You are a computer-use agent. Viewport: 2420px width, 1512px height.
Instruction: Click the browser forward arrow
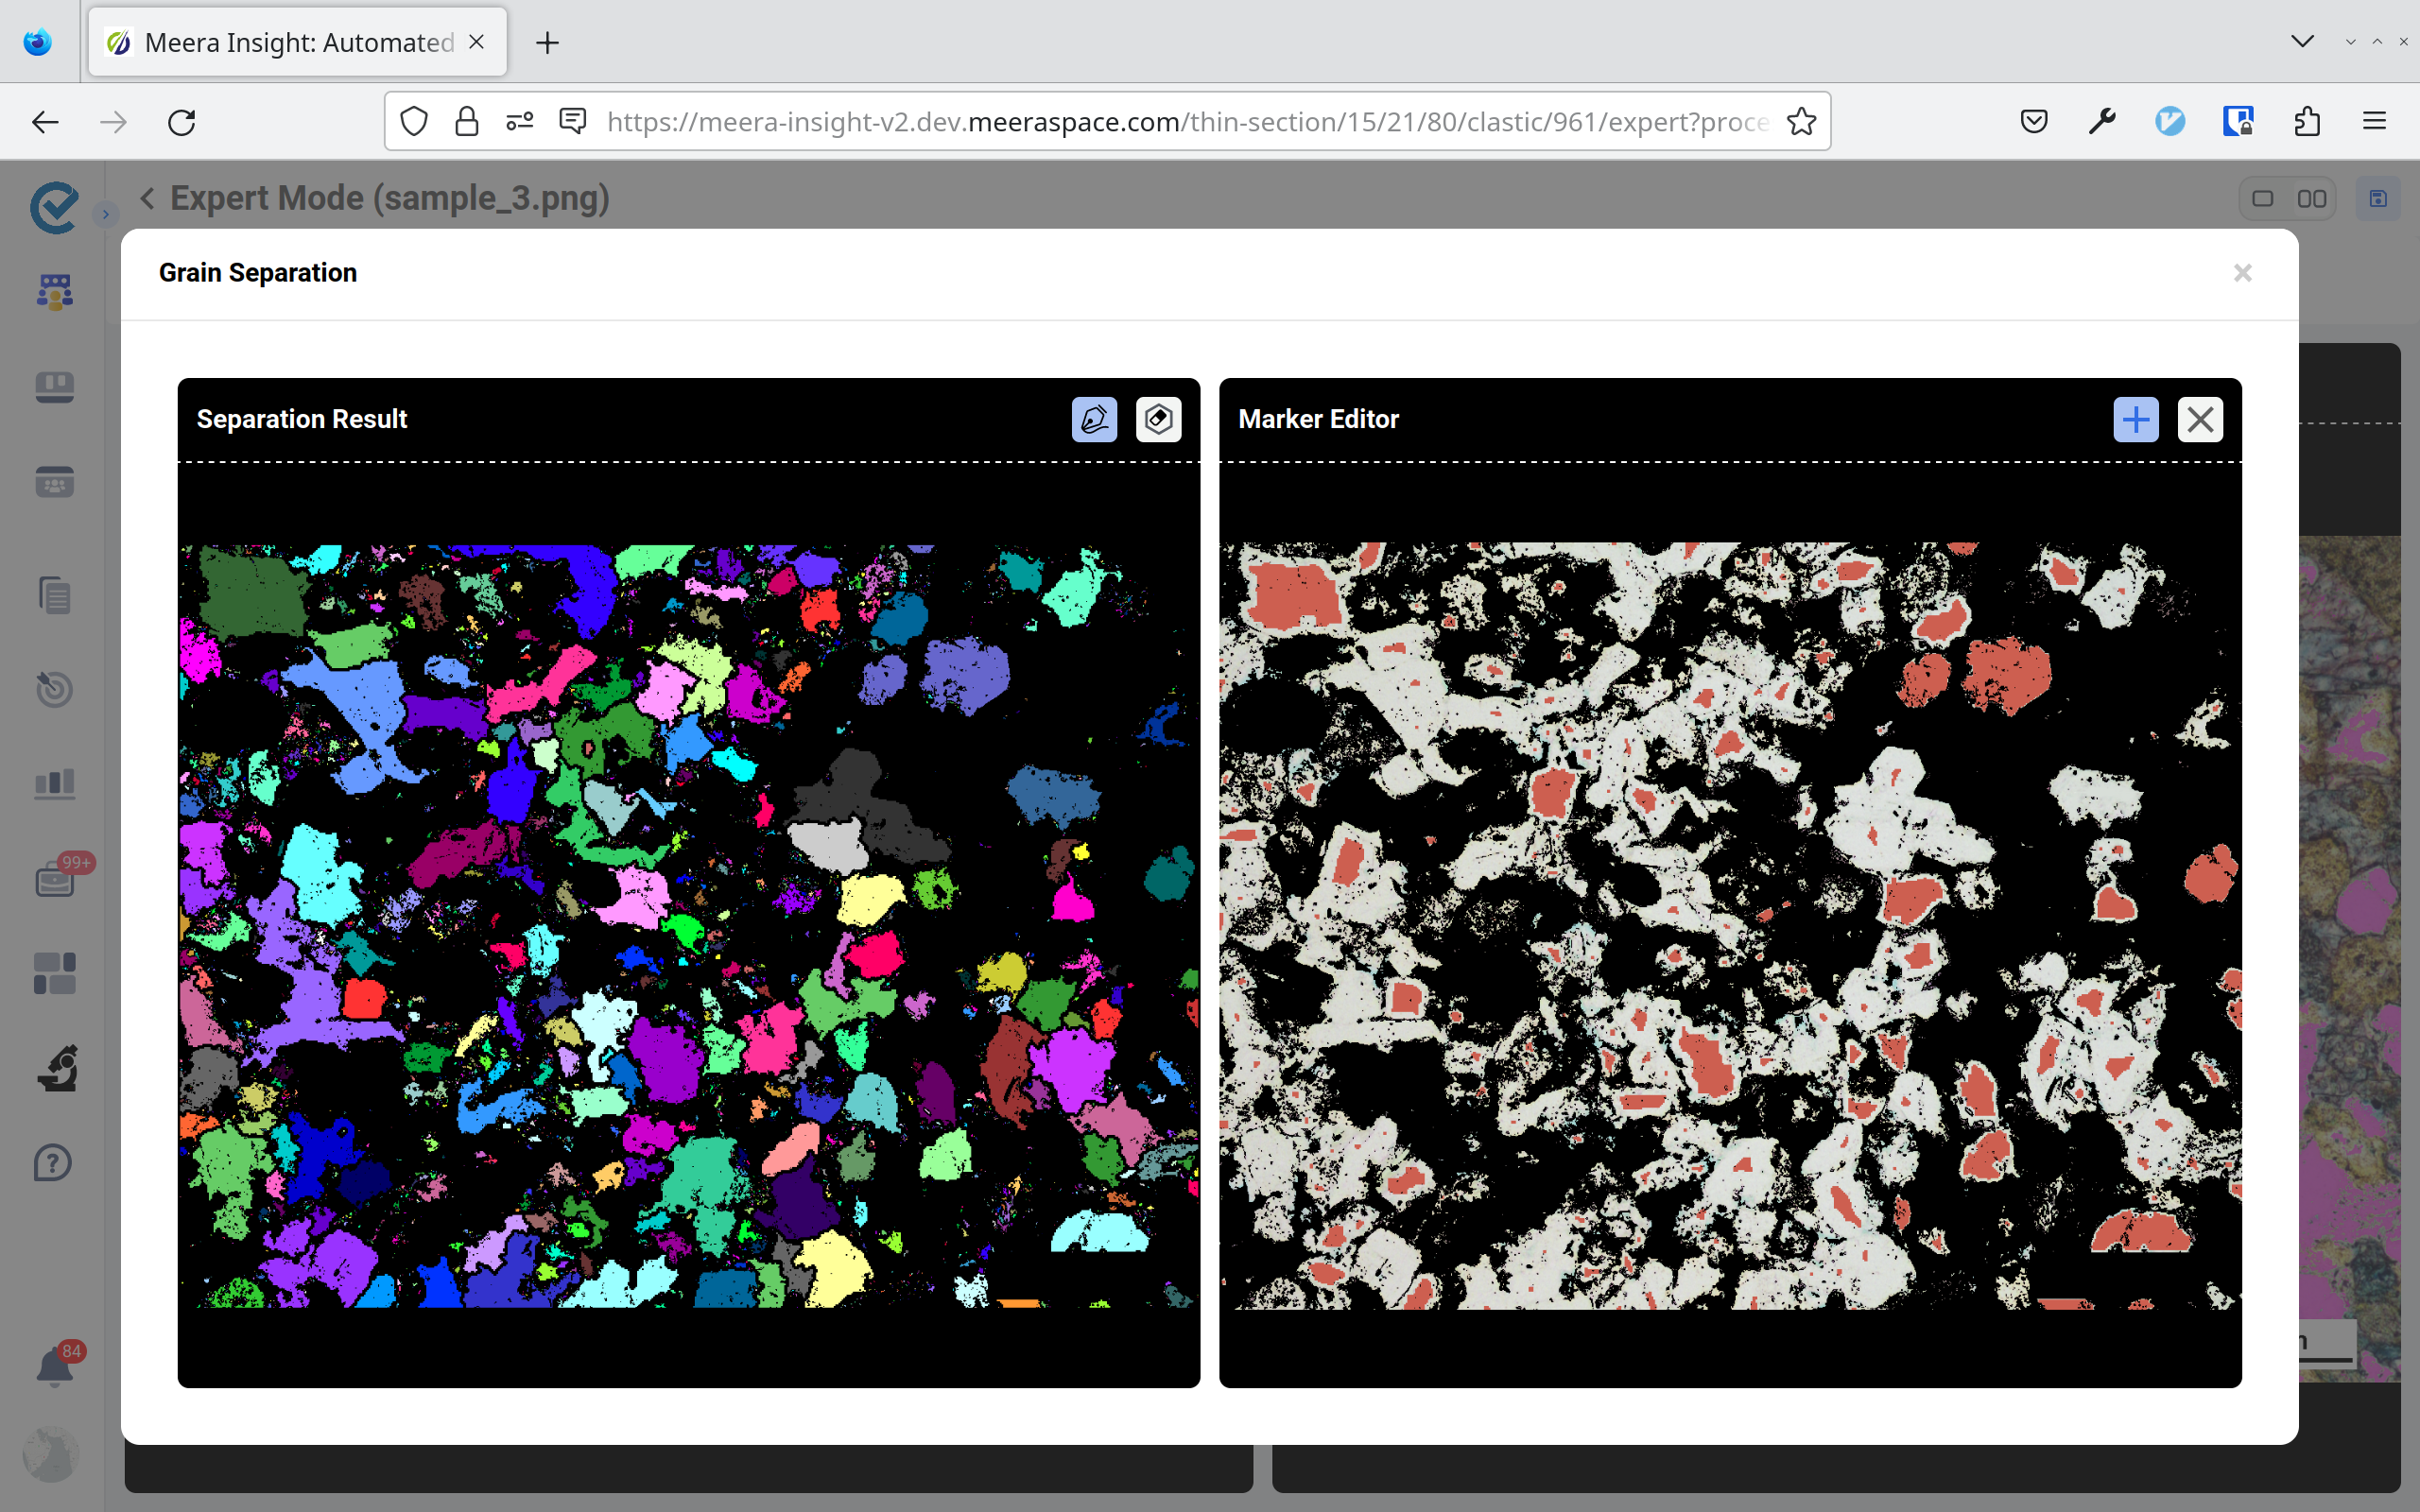(x=114, y=122)
